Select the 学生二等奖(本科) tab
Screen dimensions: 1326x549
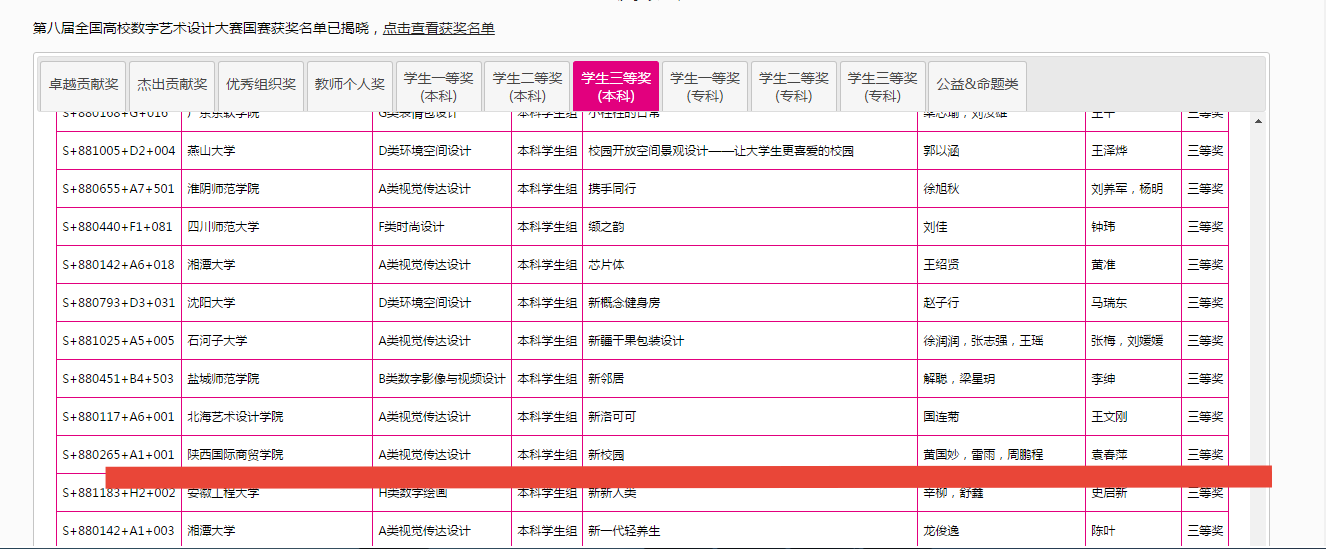point(528,87)
